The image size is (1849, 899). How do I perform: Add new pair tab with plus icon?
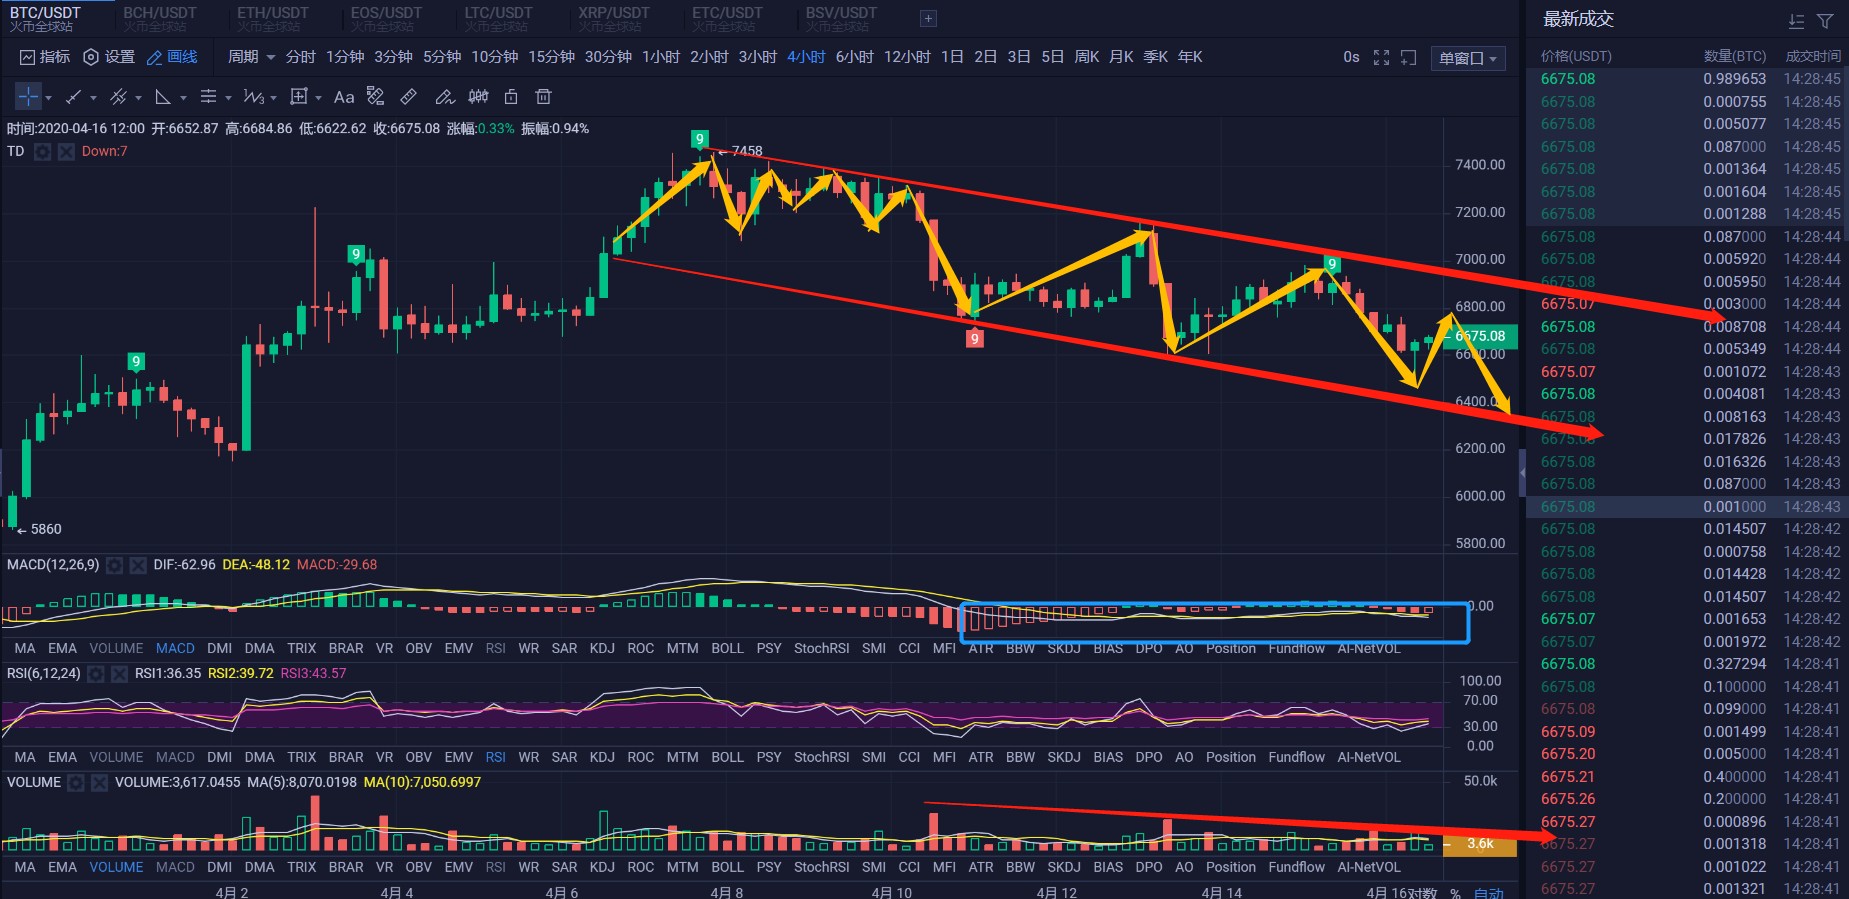pos(928,18)
